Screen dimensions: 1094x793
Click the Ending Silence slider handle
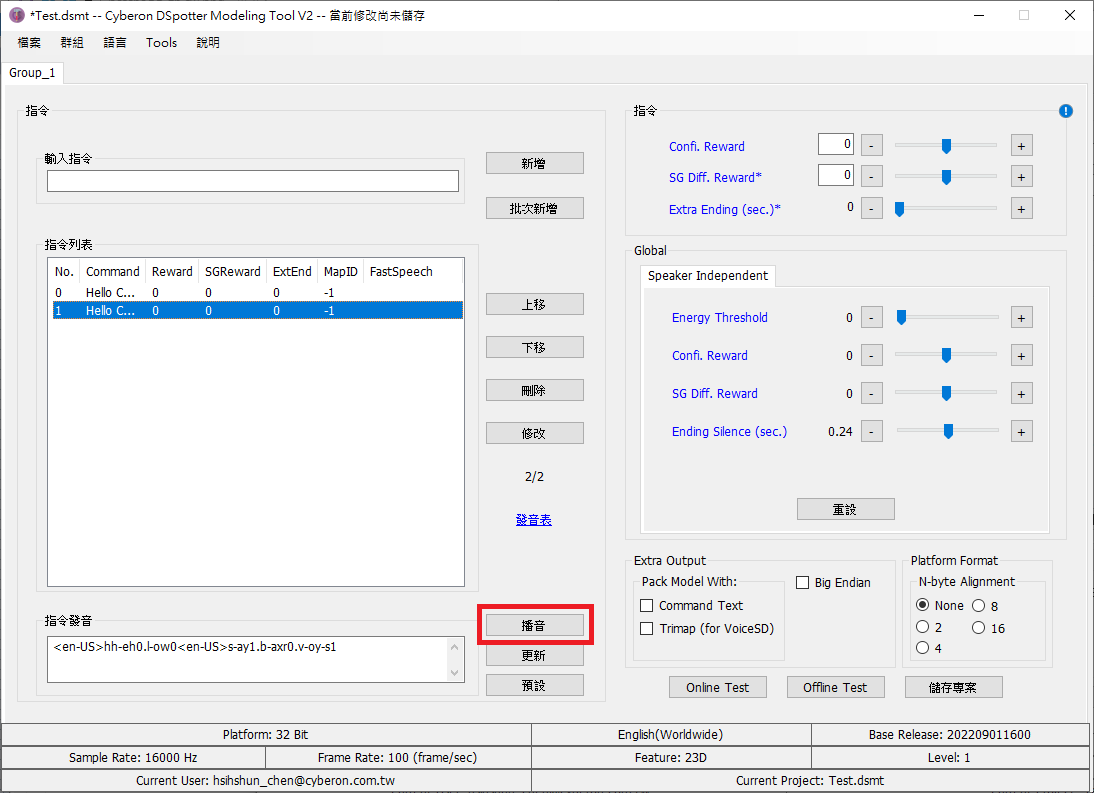[949, 431]
